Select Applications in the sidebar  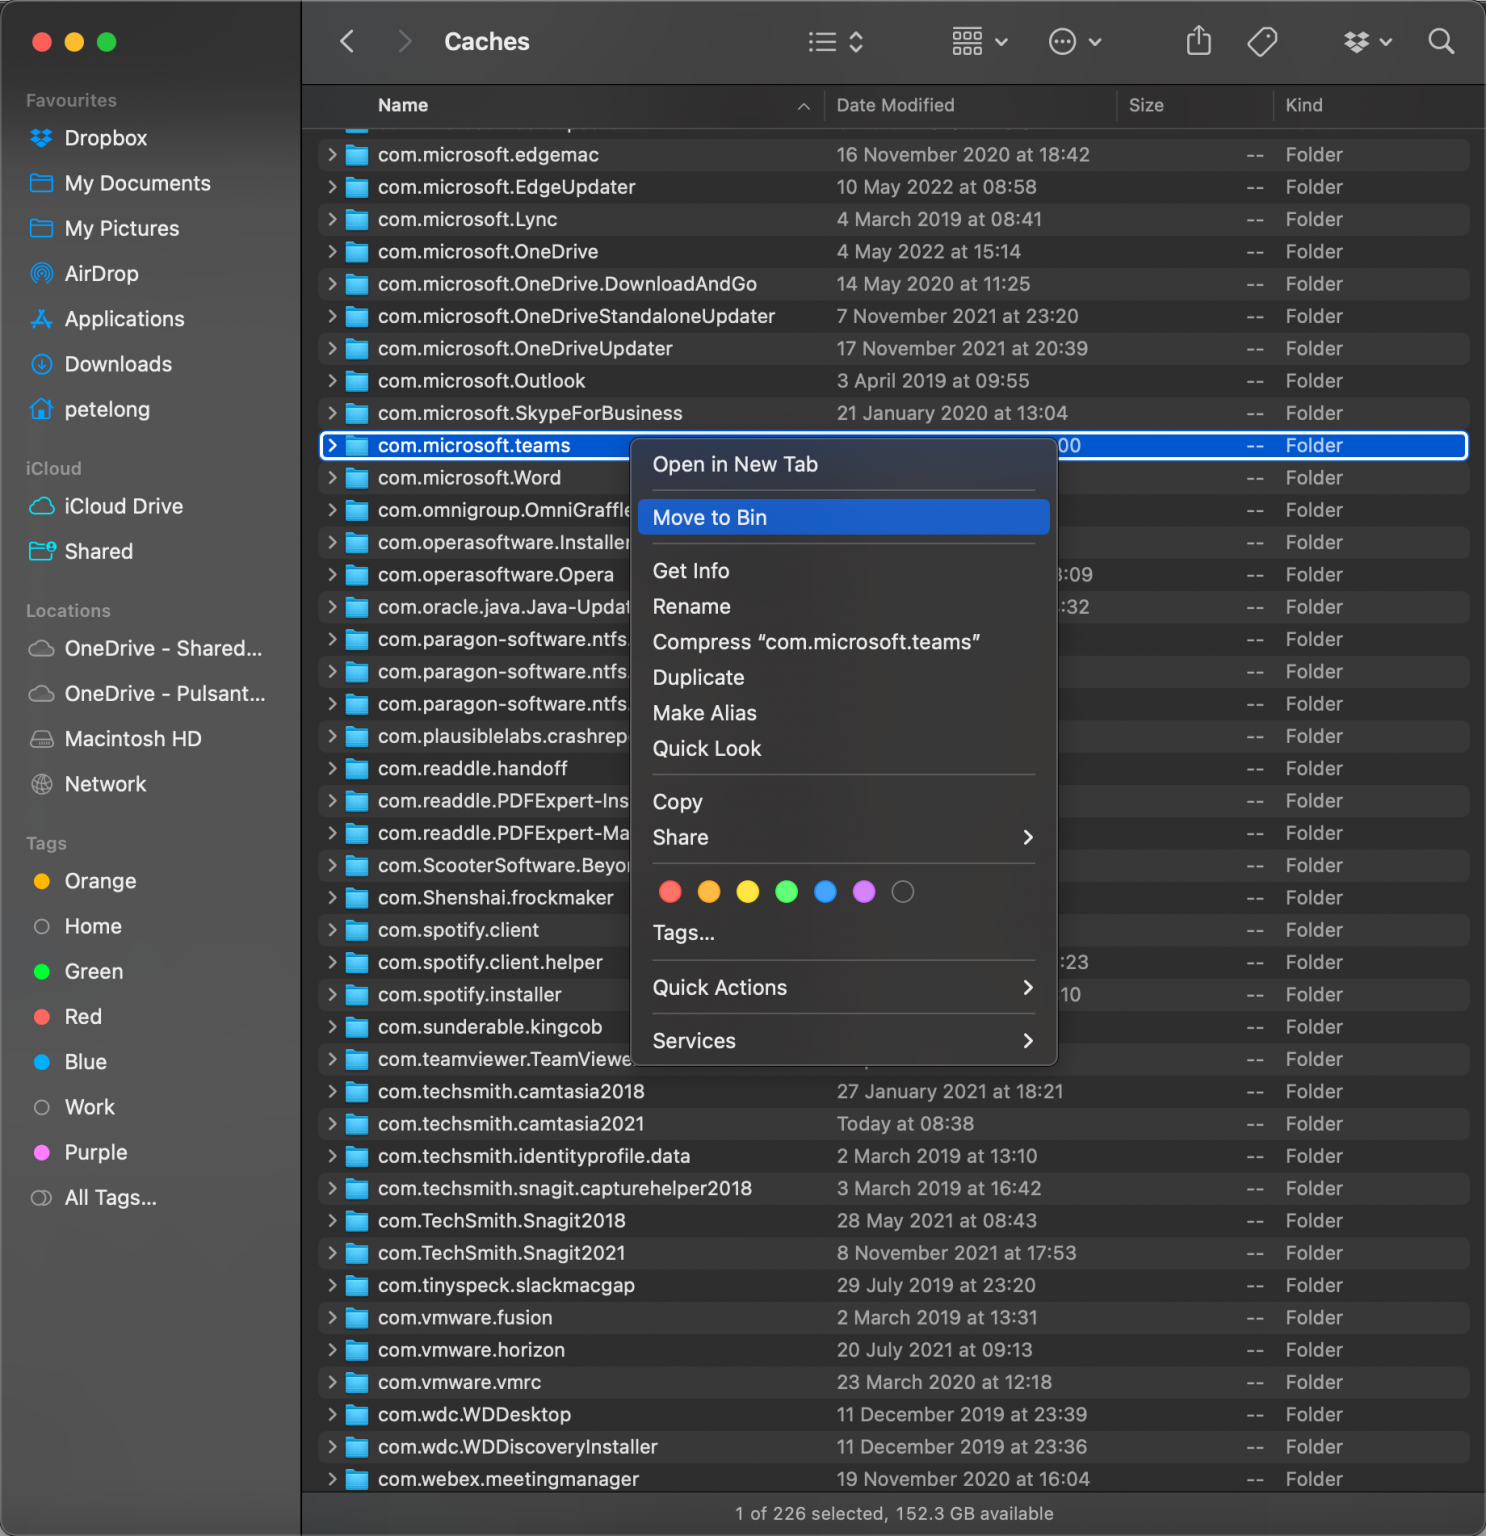pos(124,318)
